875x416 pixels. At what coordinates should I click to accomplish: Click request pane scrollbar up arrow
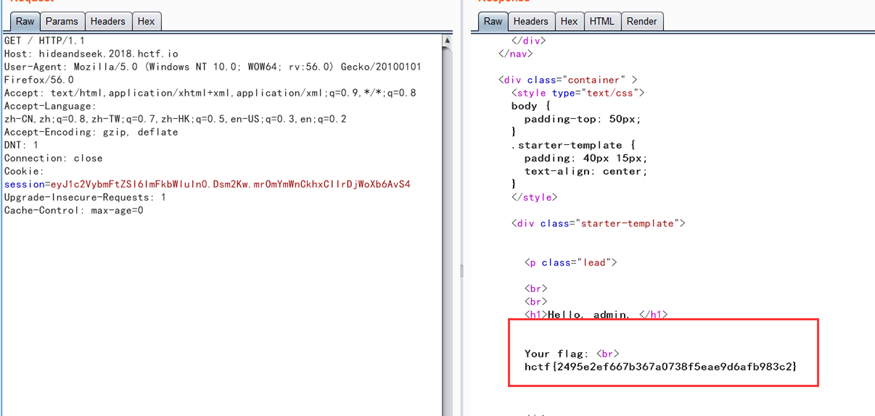click(x=446, y=41)
